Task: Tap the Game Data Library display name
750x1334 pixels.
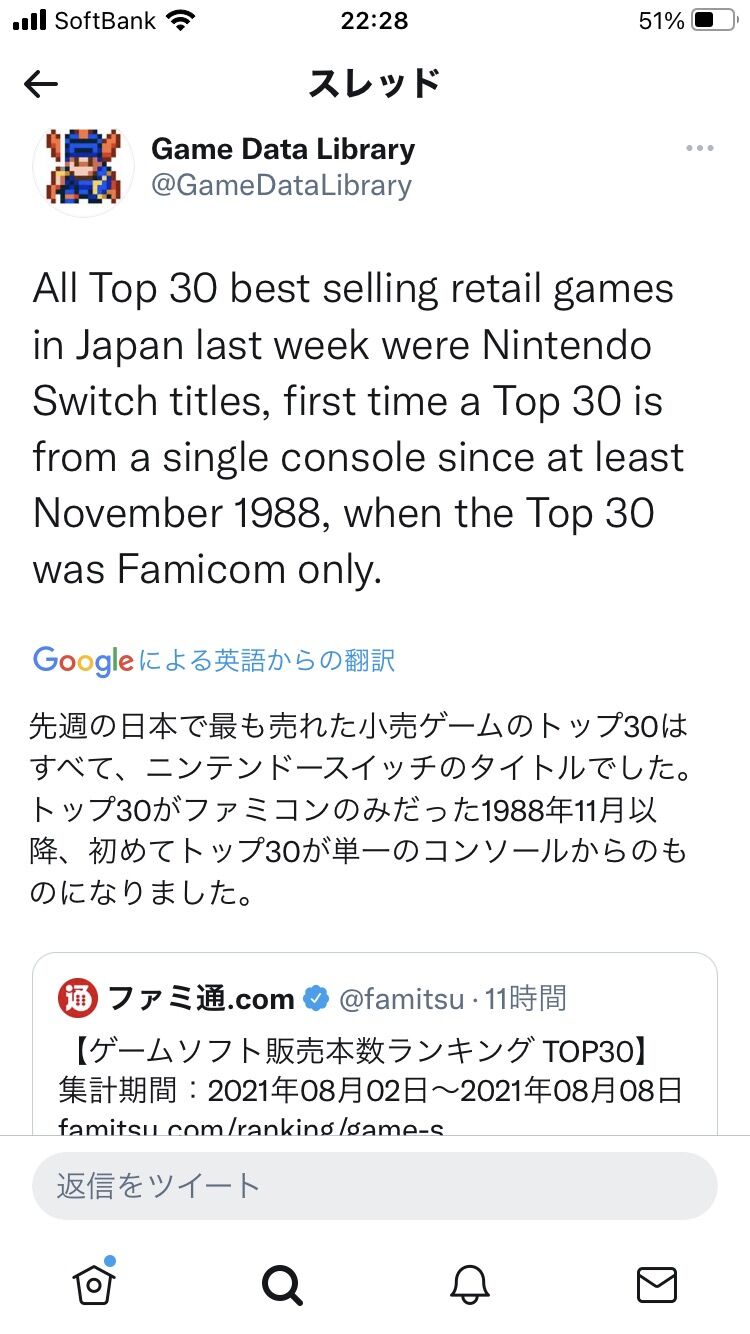Action: tap(283, 149)
